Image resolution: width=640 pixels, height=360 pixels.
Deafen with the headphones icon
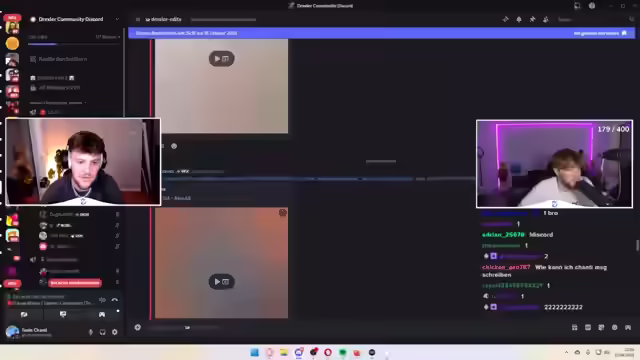[102, 332]
